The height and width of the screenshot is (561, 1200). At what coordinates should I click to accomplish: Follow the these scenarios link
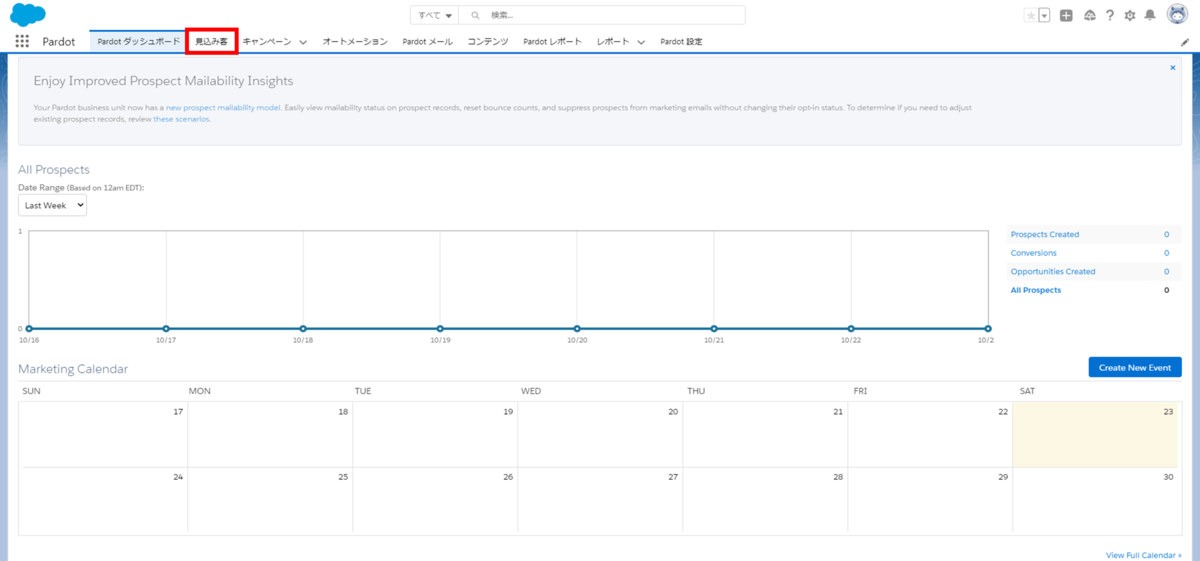181,119
